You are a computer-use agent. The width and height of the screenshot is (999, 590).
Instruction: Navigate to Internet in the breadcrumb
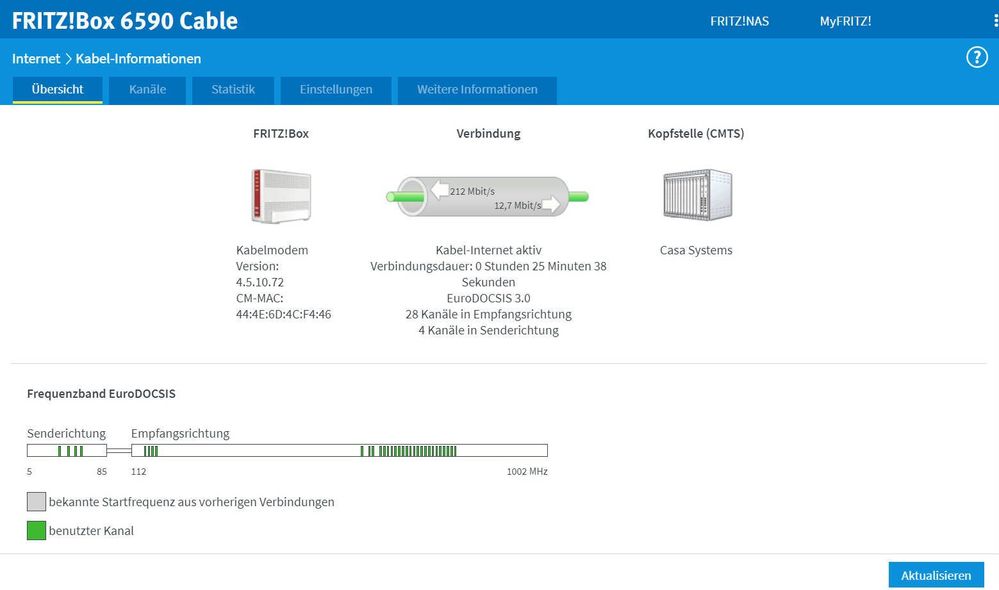36,59
